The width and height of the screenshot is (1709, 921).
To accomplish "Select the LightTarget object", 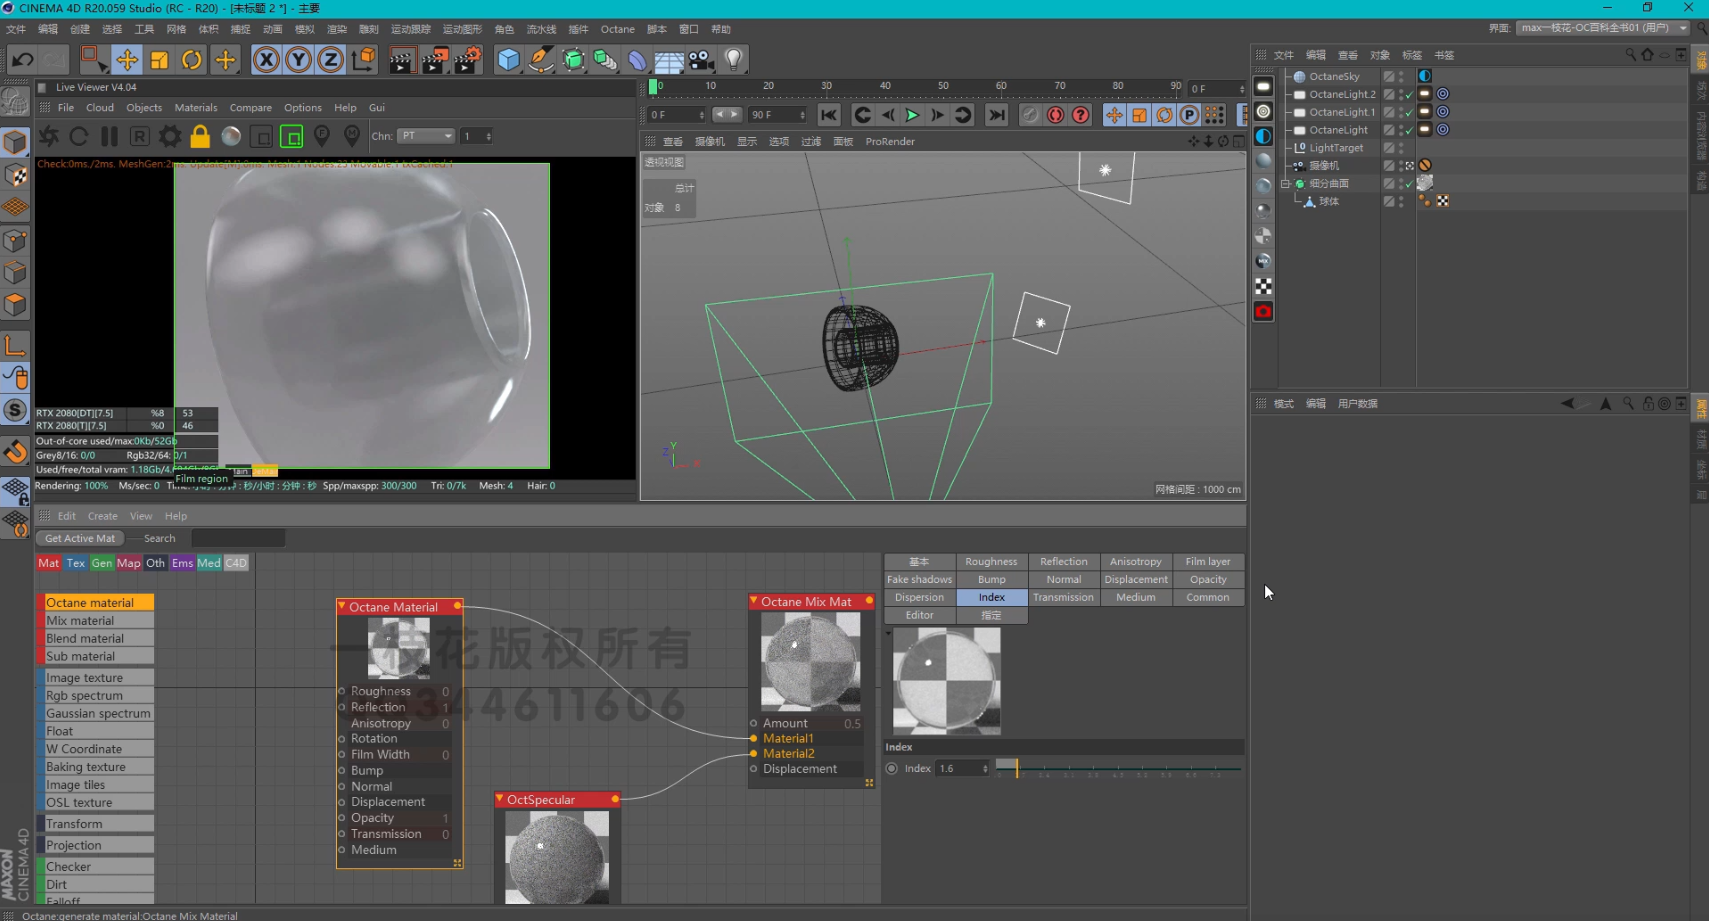I will (x=1336, y=148).
